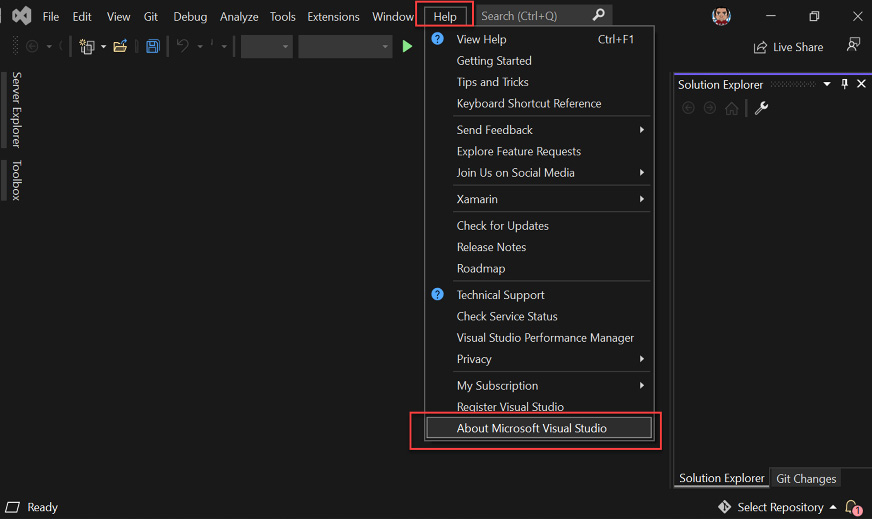Open the File menu

[x=51, y=17]
